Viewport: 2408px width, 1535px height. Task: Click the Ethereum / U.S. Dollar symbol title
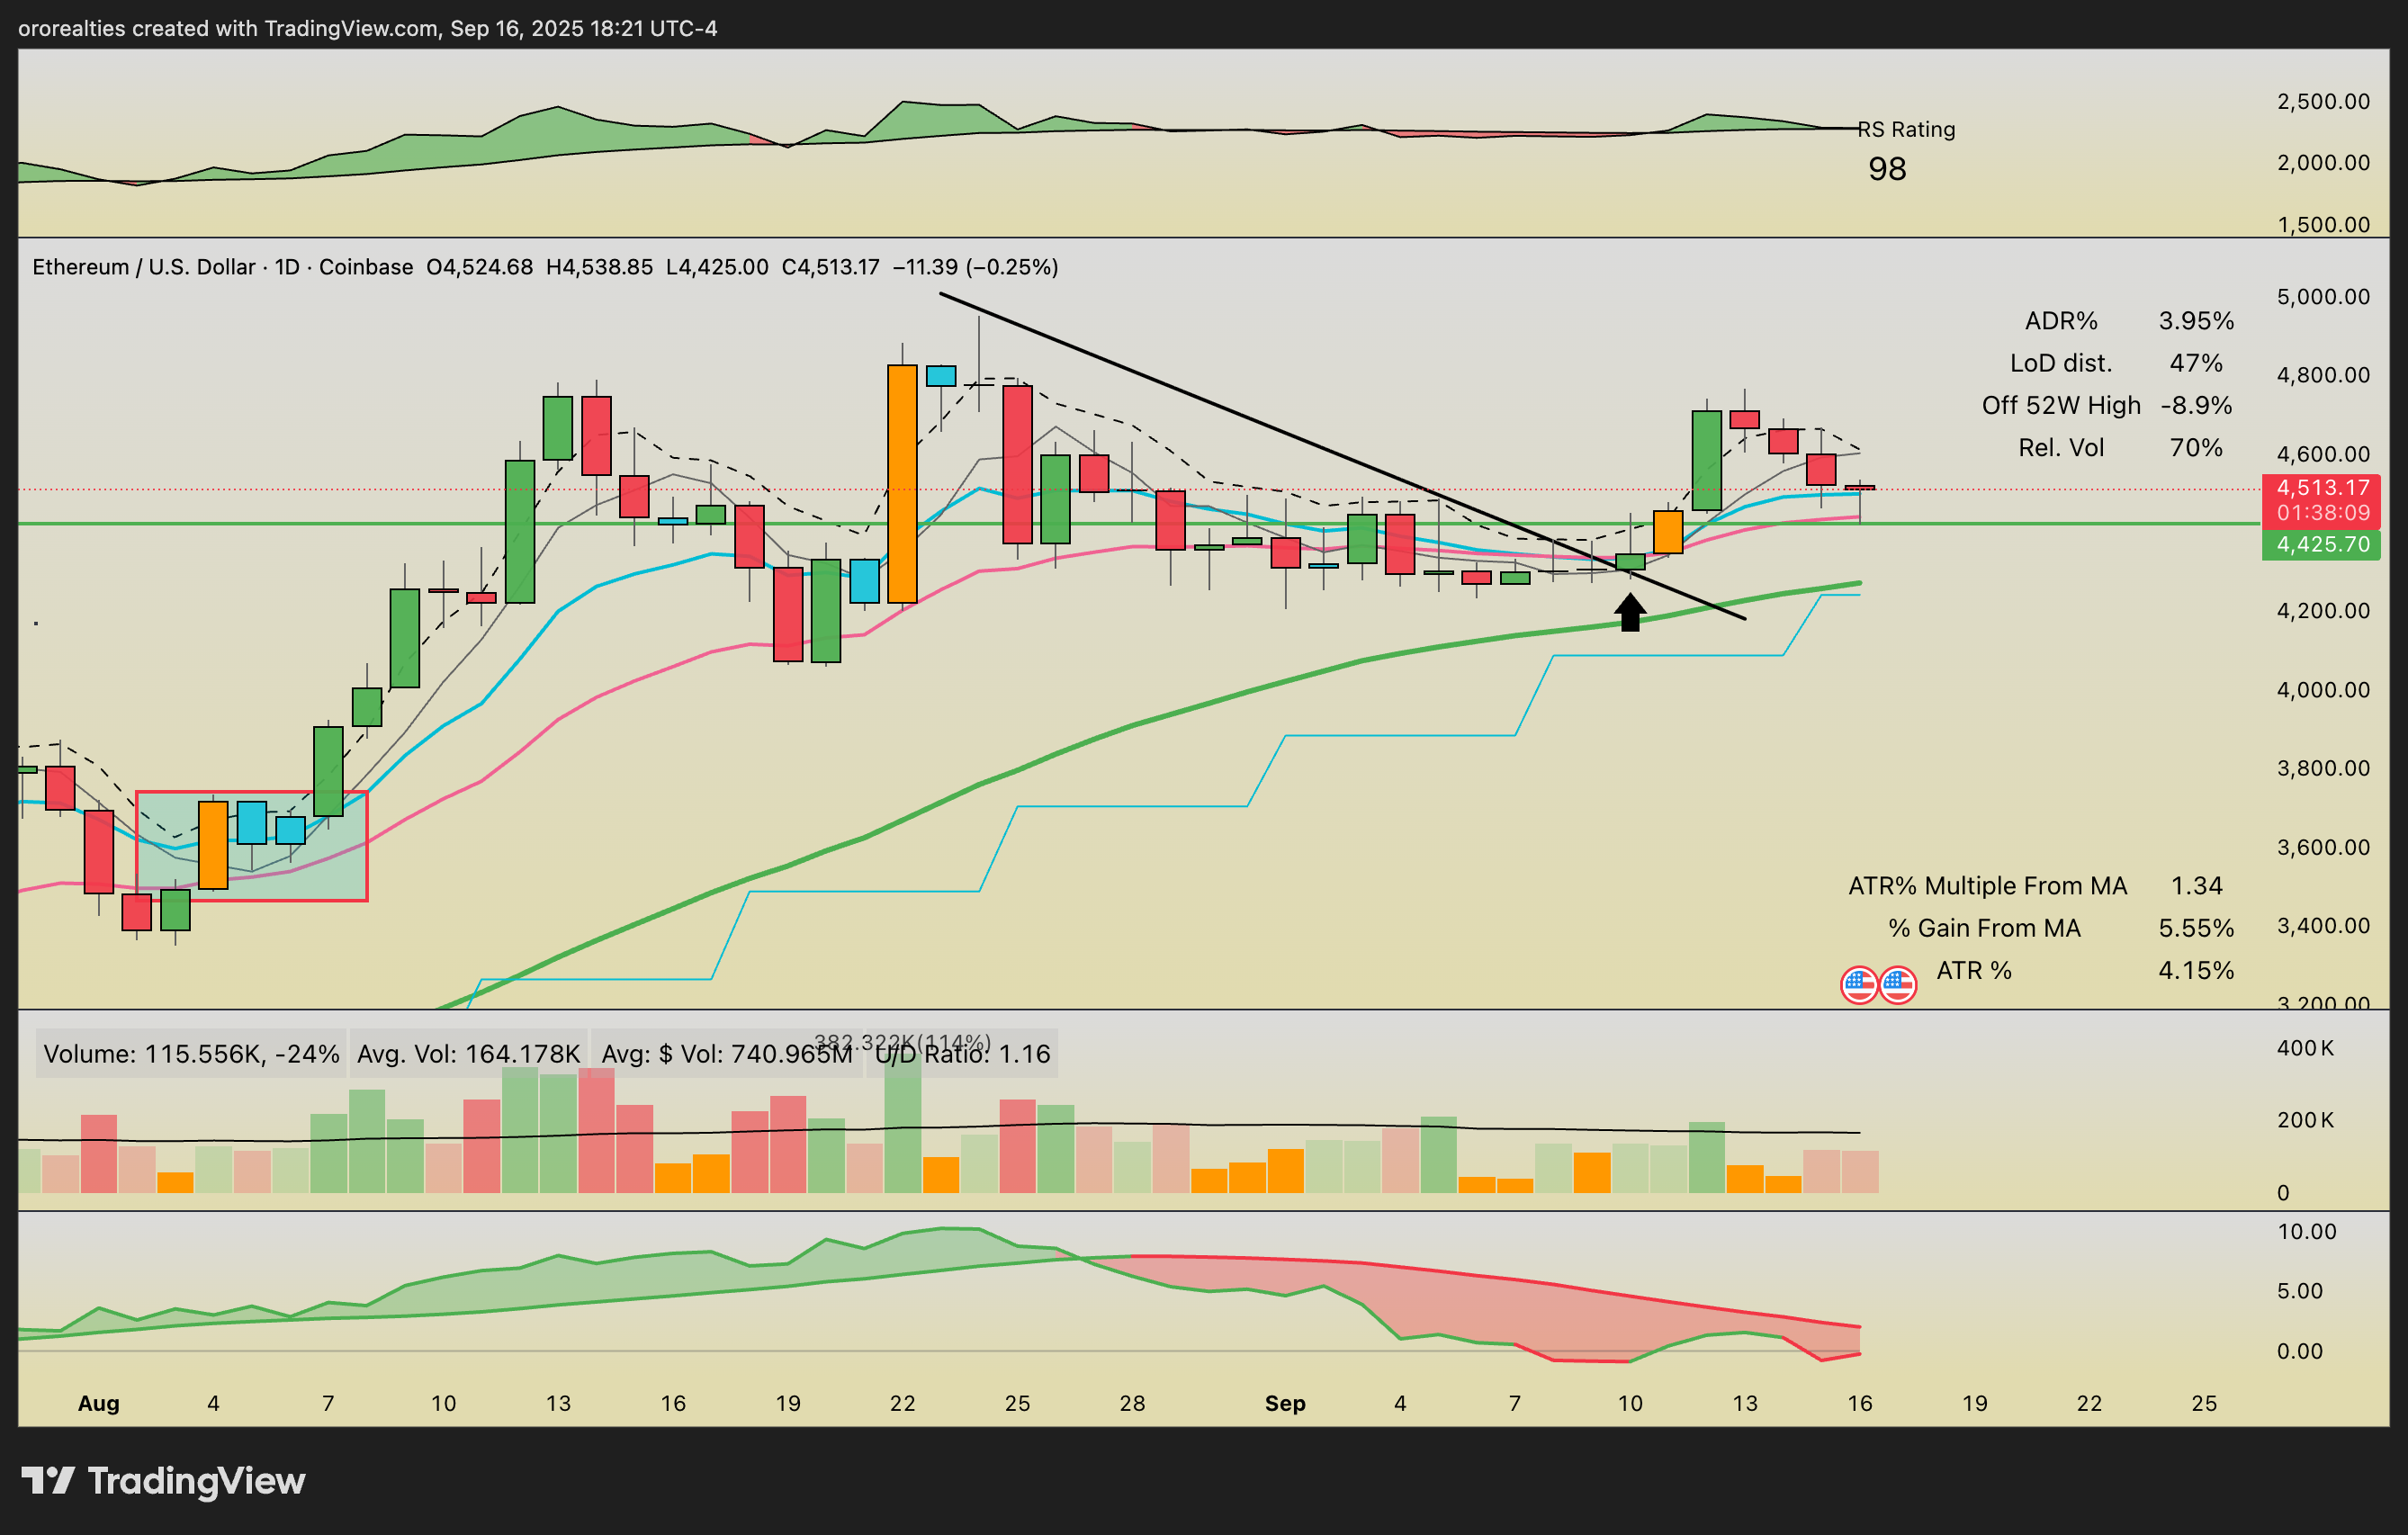coord(144,267)
